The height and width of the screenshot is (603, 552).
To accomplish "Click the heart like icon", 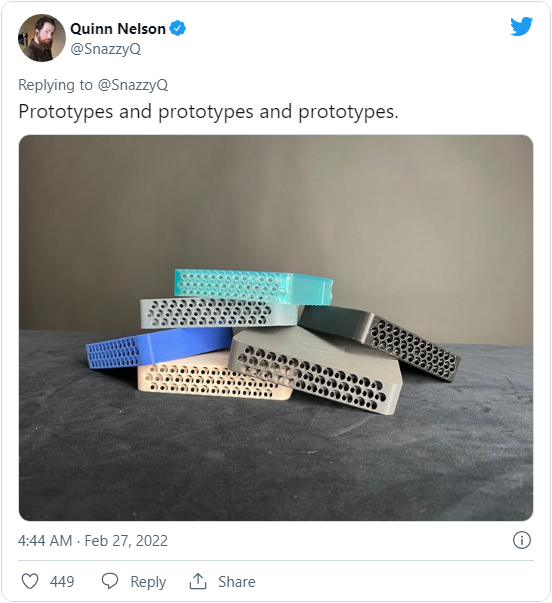I will (x=30, y=581).
